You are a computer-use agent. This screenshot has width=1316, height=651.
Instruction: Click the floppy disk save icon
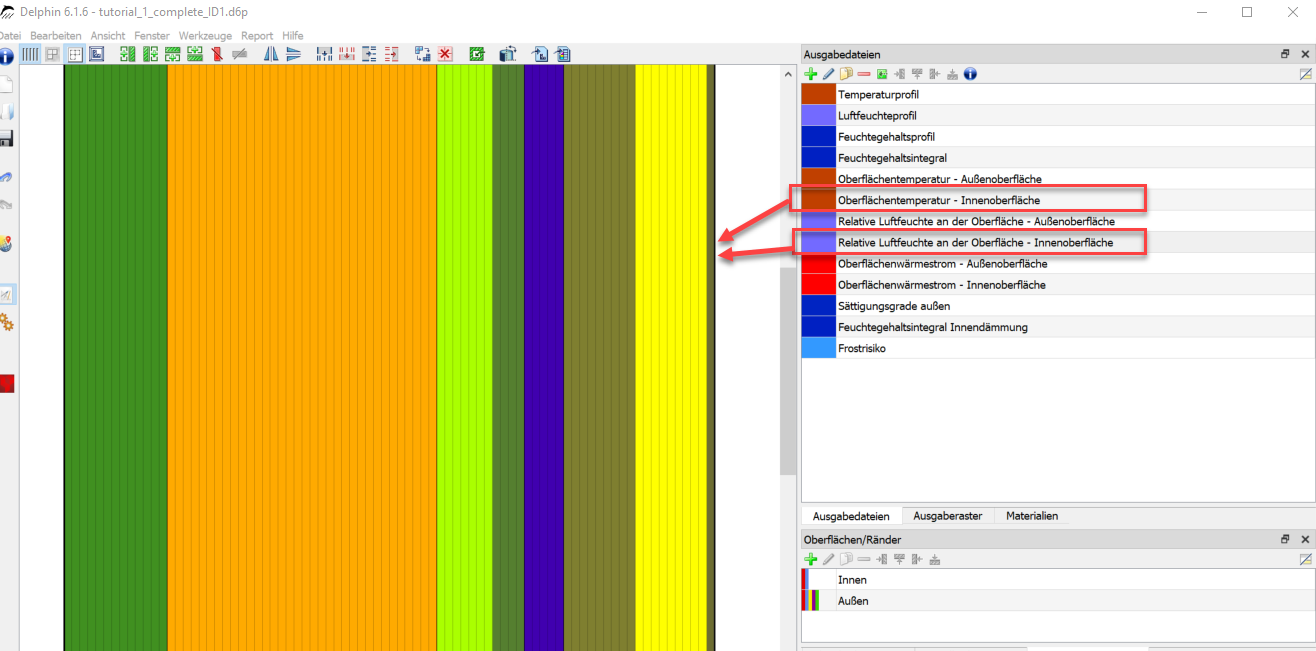(6, 138)
